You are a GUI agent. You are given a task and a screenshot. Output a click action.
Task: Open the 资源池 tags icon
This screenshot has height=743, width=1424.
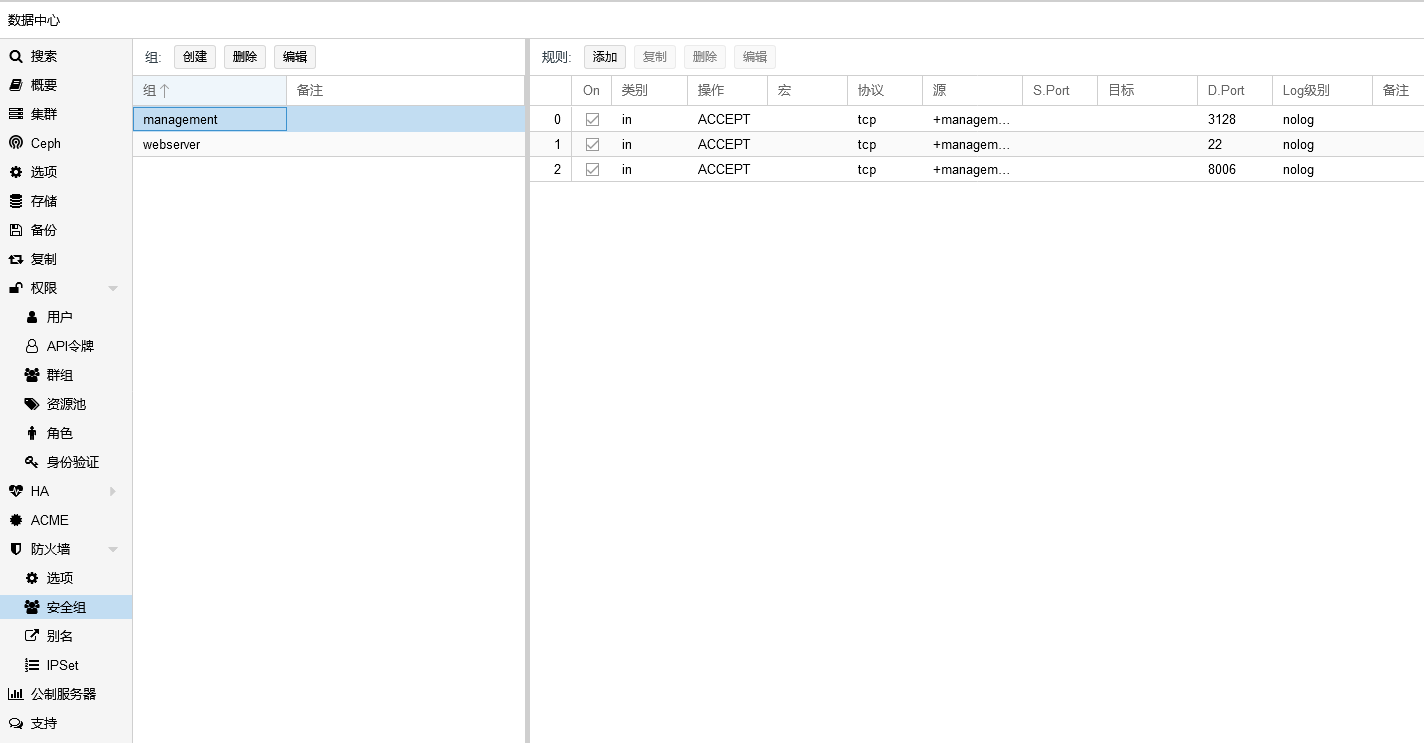[x=32, y=404]
